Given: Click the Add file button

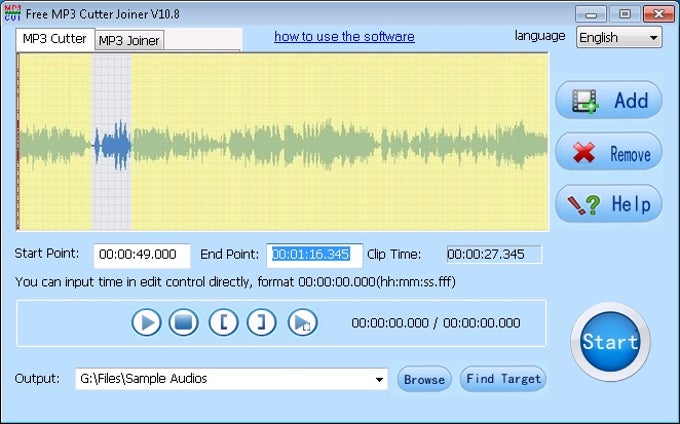Looking at the screenshot, I should pyautogui.click(x=608, y=100).
